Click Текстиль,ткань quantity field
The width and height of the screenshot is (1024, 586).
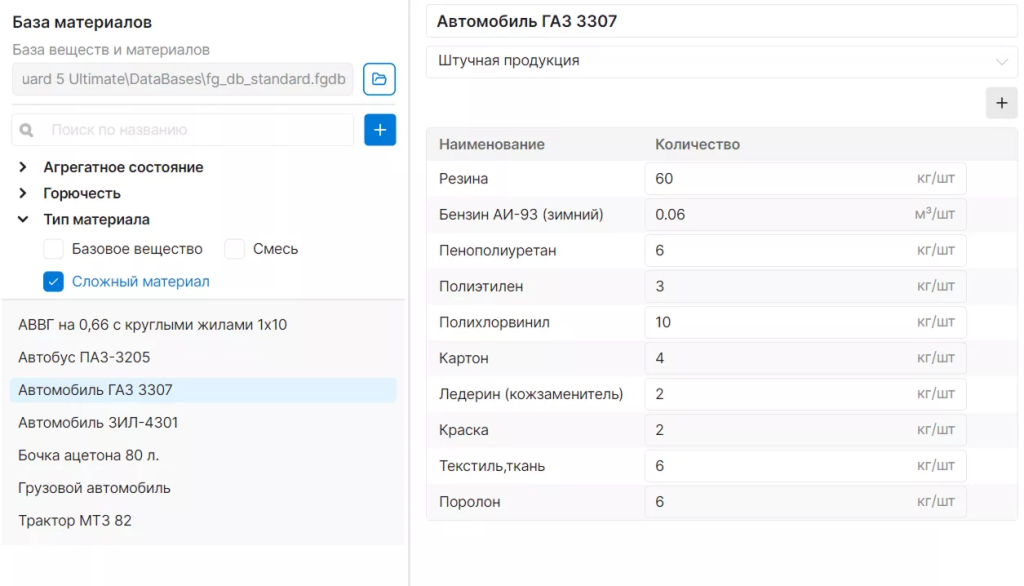(x=805, y=466)
